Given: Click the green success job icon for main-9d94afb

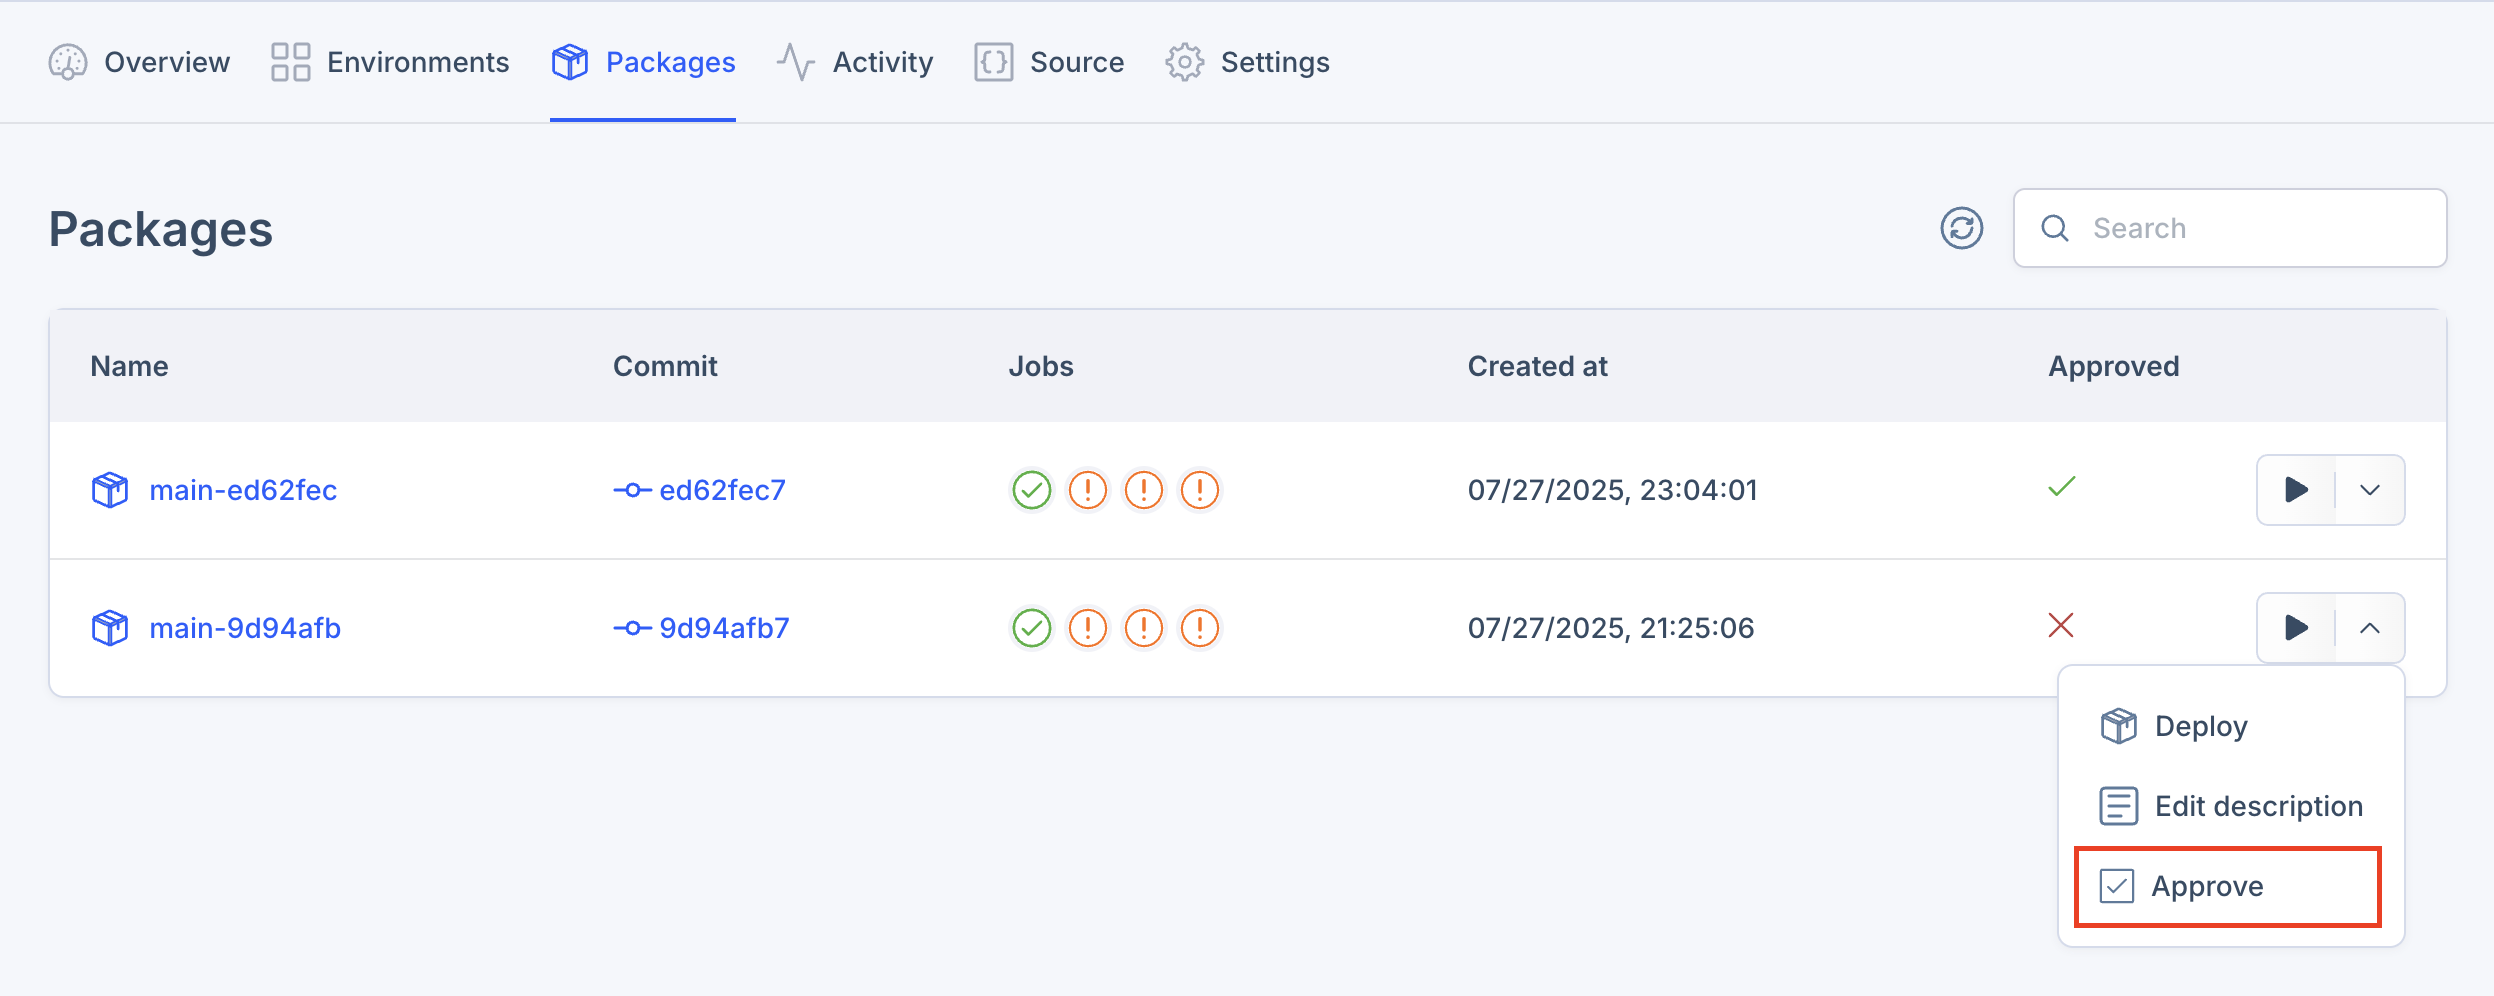Looking at the screenshot, I should (1031, 628).
